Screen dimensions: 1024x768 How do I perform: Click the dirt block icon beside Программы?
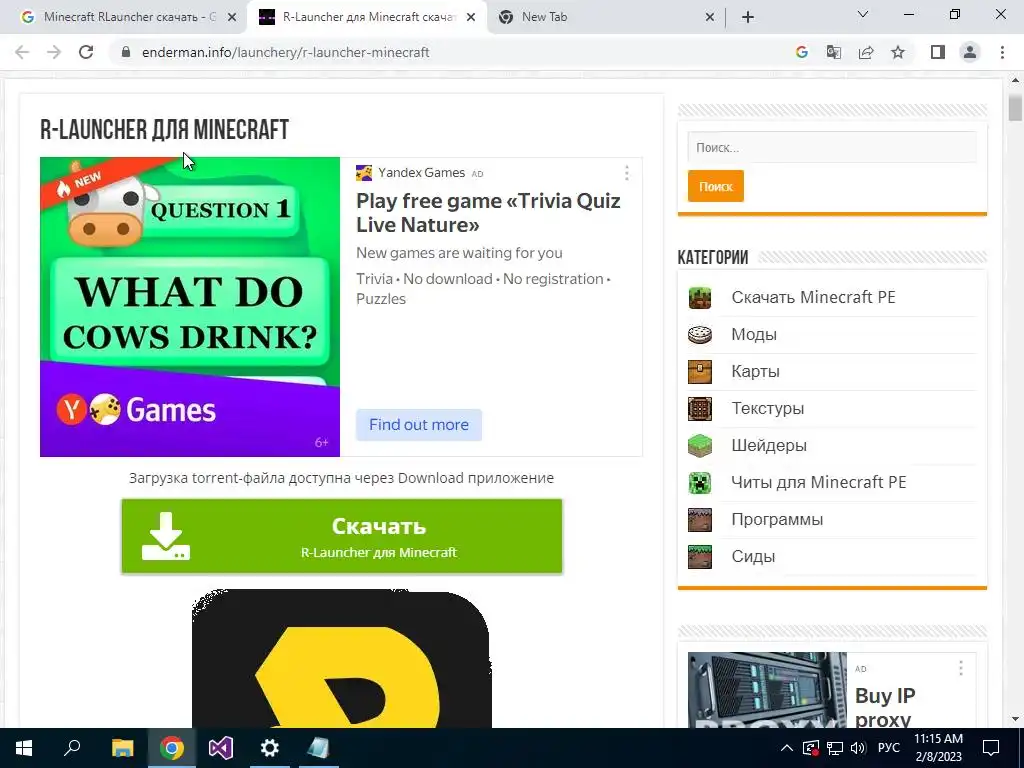699,520
